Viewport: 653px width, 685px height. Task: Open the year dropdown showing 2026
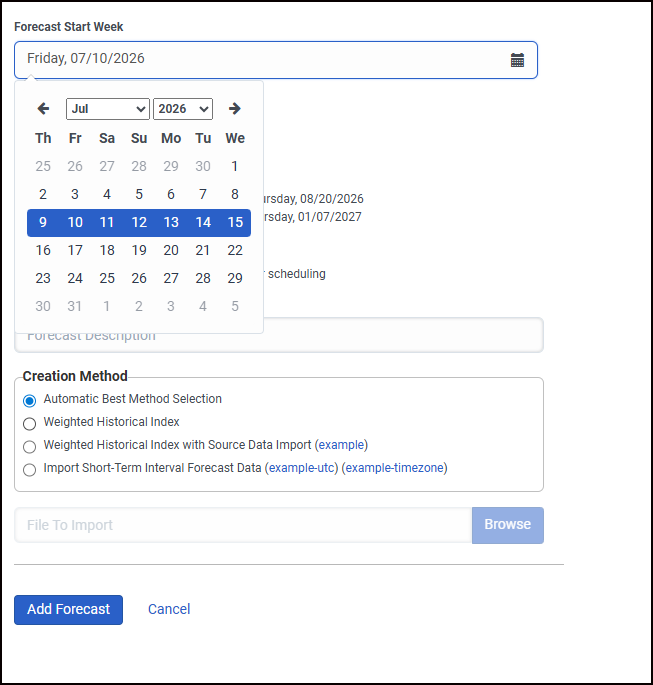click(182, 109)
